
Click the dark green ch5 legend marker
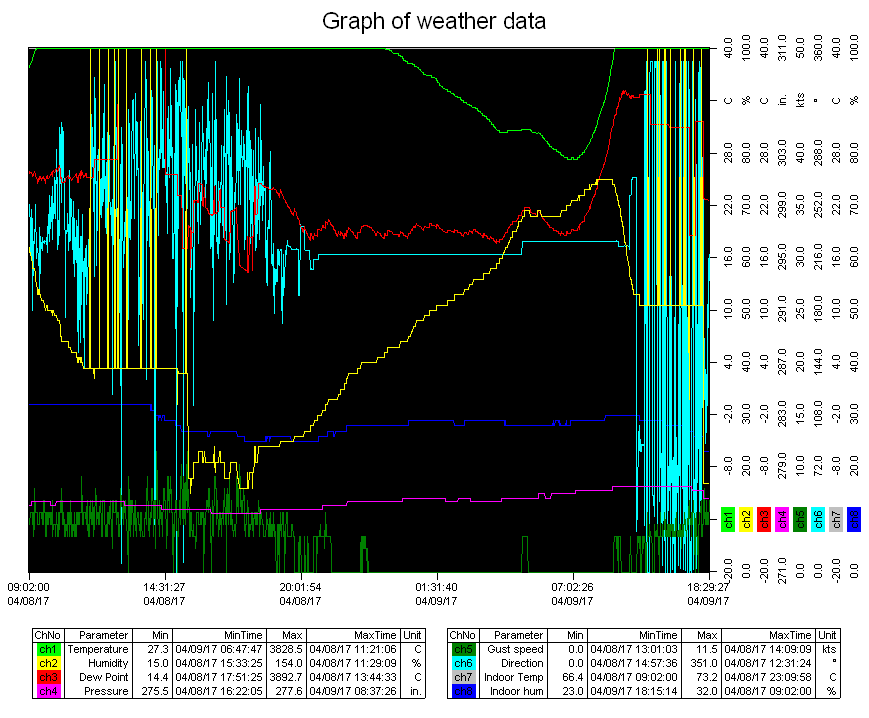799,519
